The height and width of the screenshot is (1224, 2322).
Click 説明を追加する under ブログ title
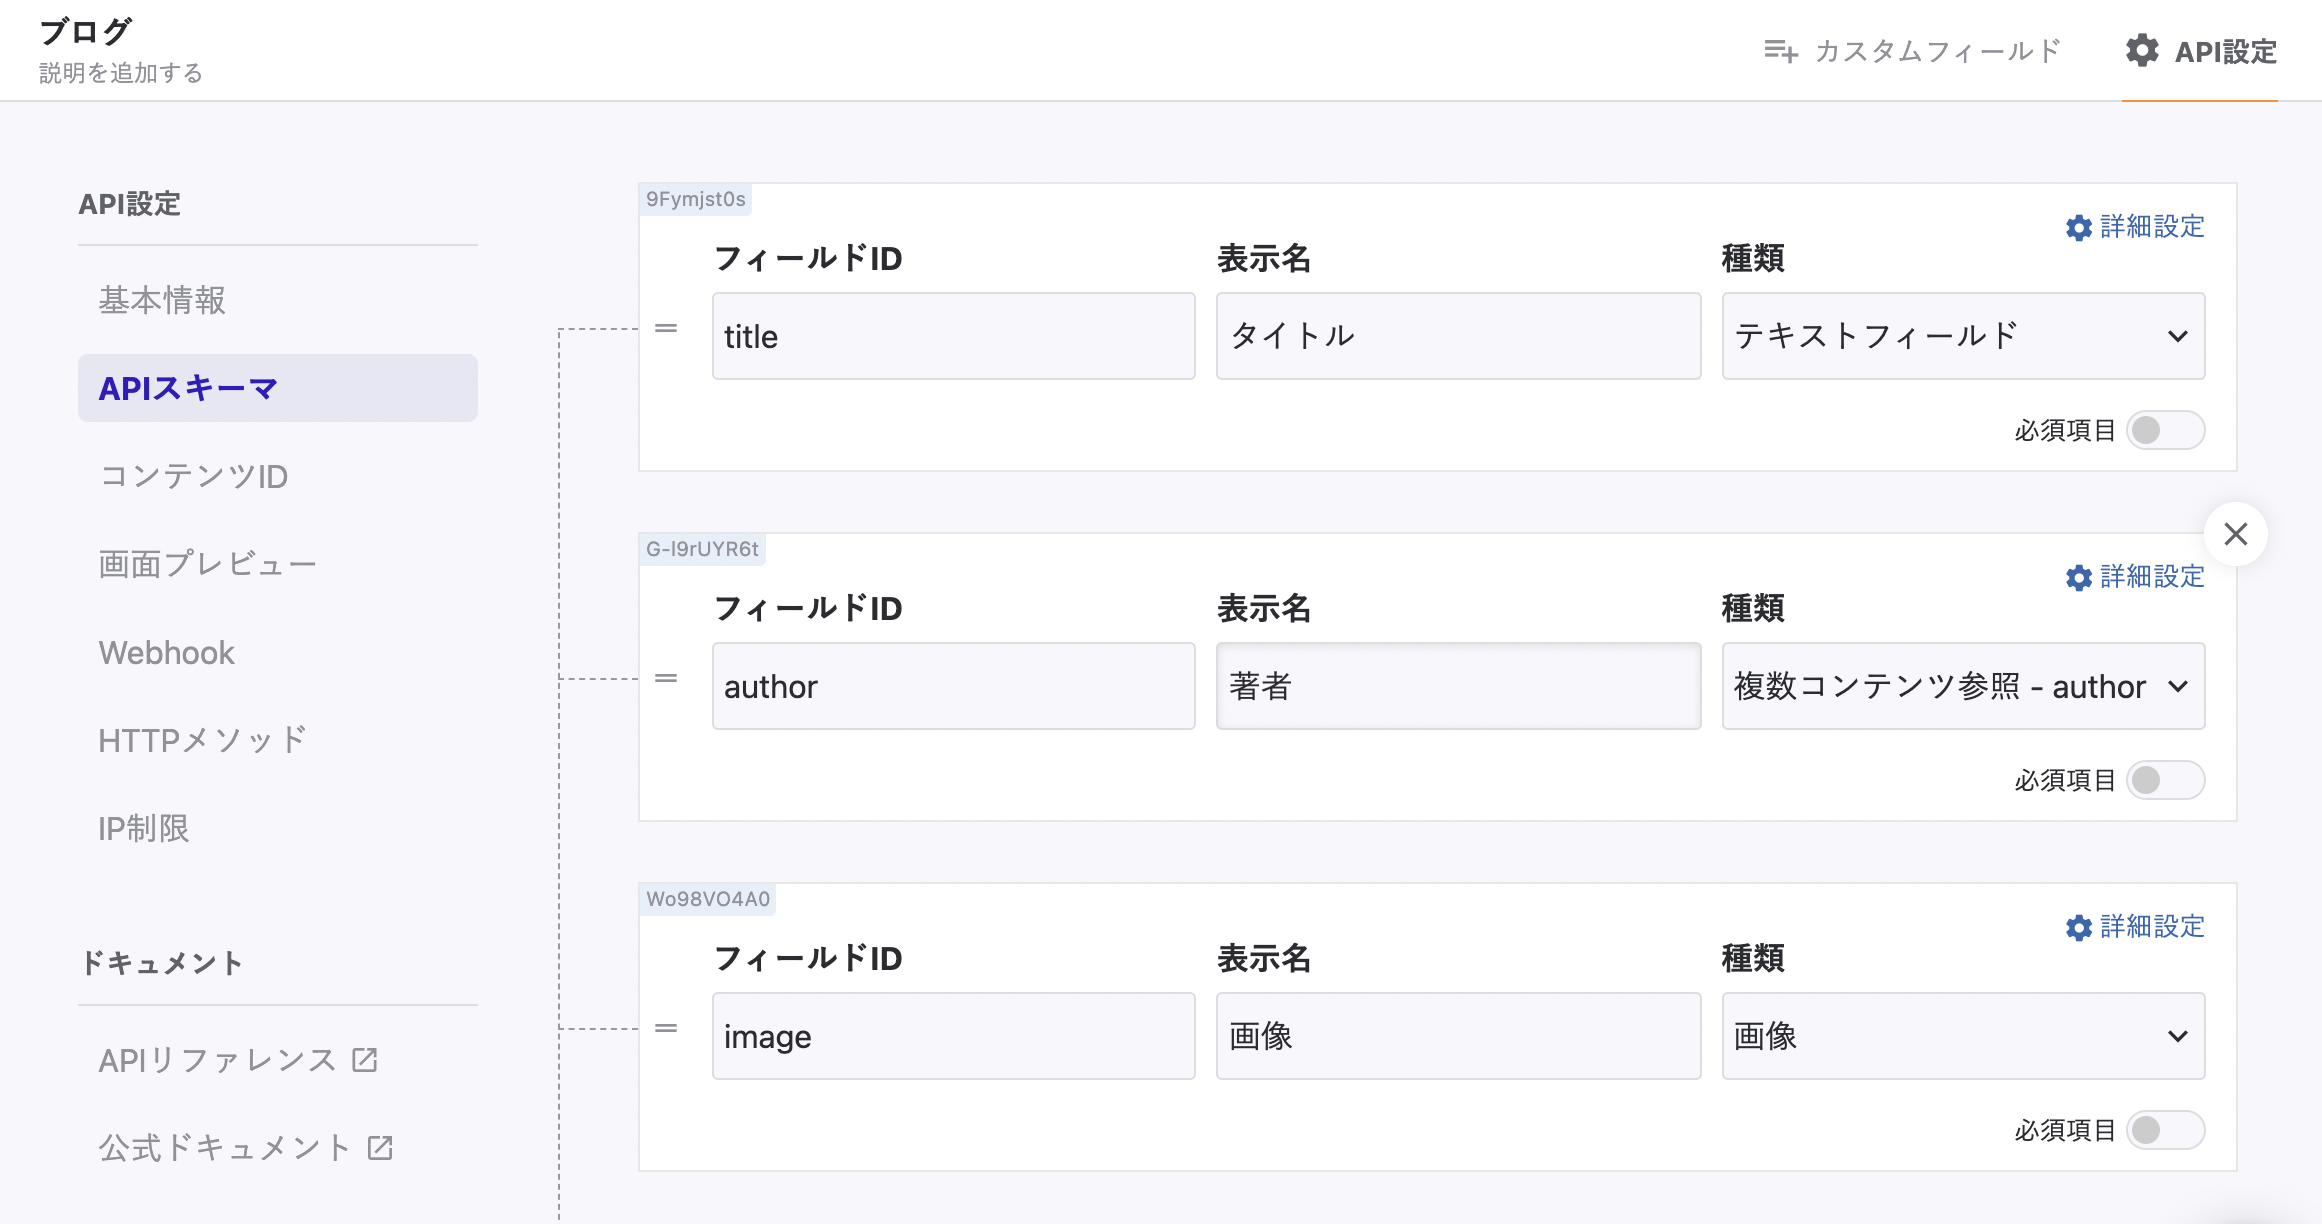[x=121, y=73]
